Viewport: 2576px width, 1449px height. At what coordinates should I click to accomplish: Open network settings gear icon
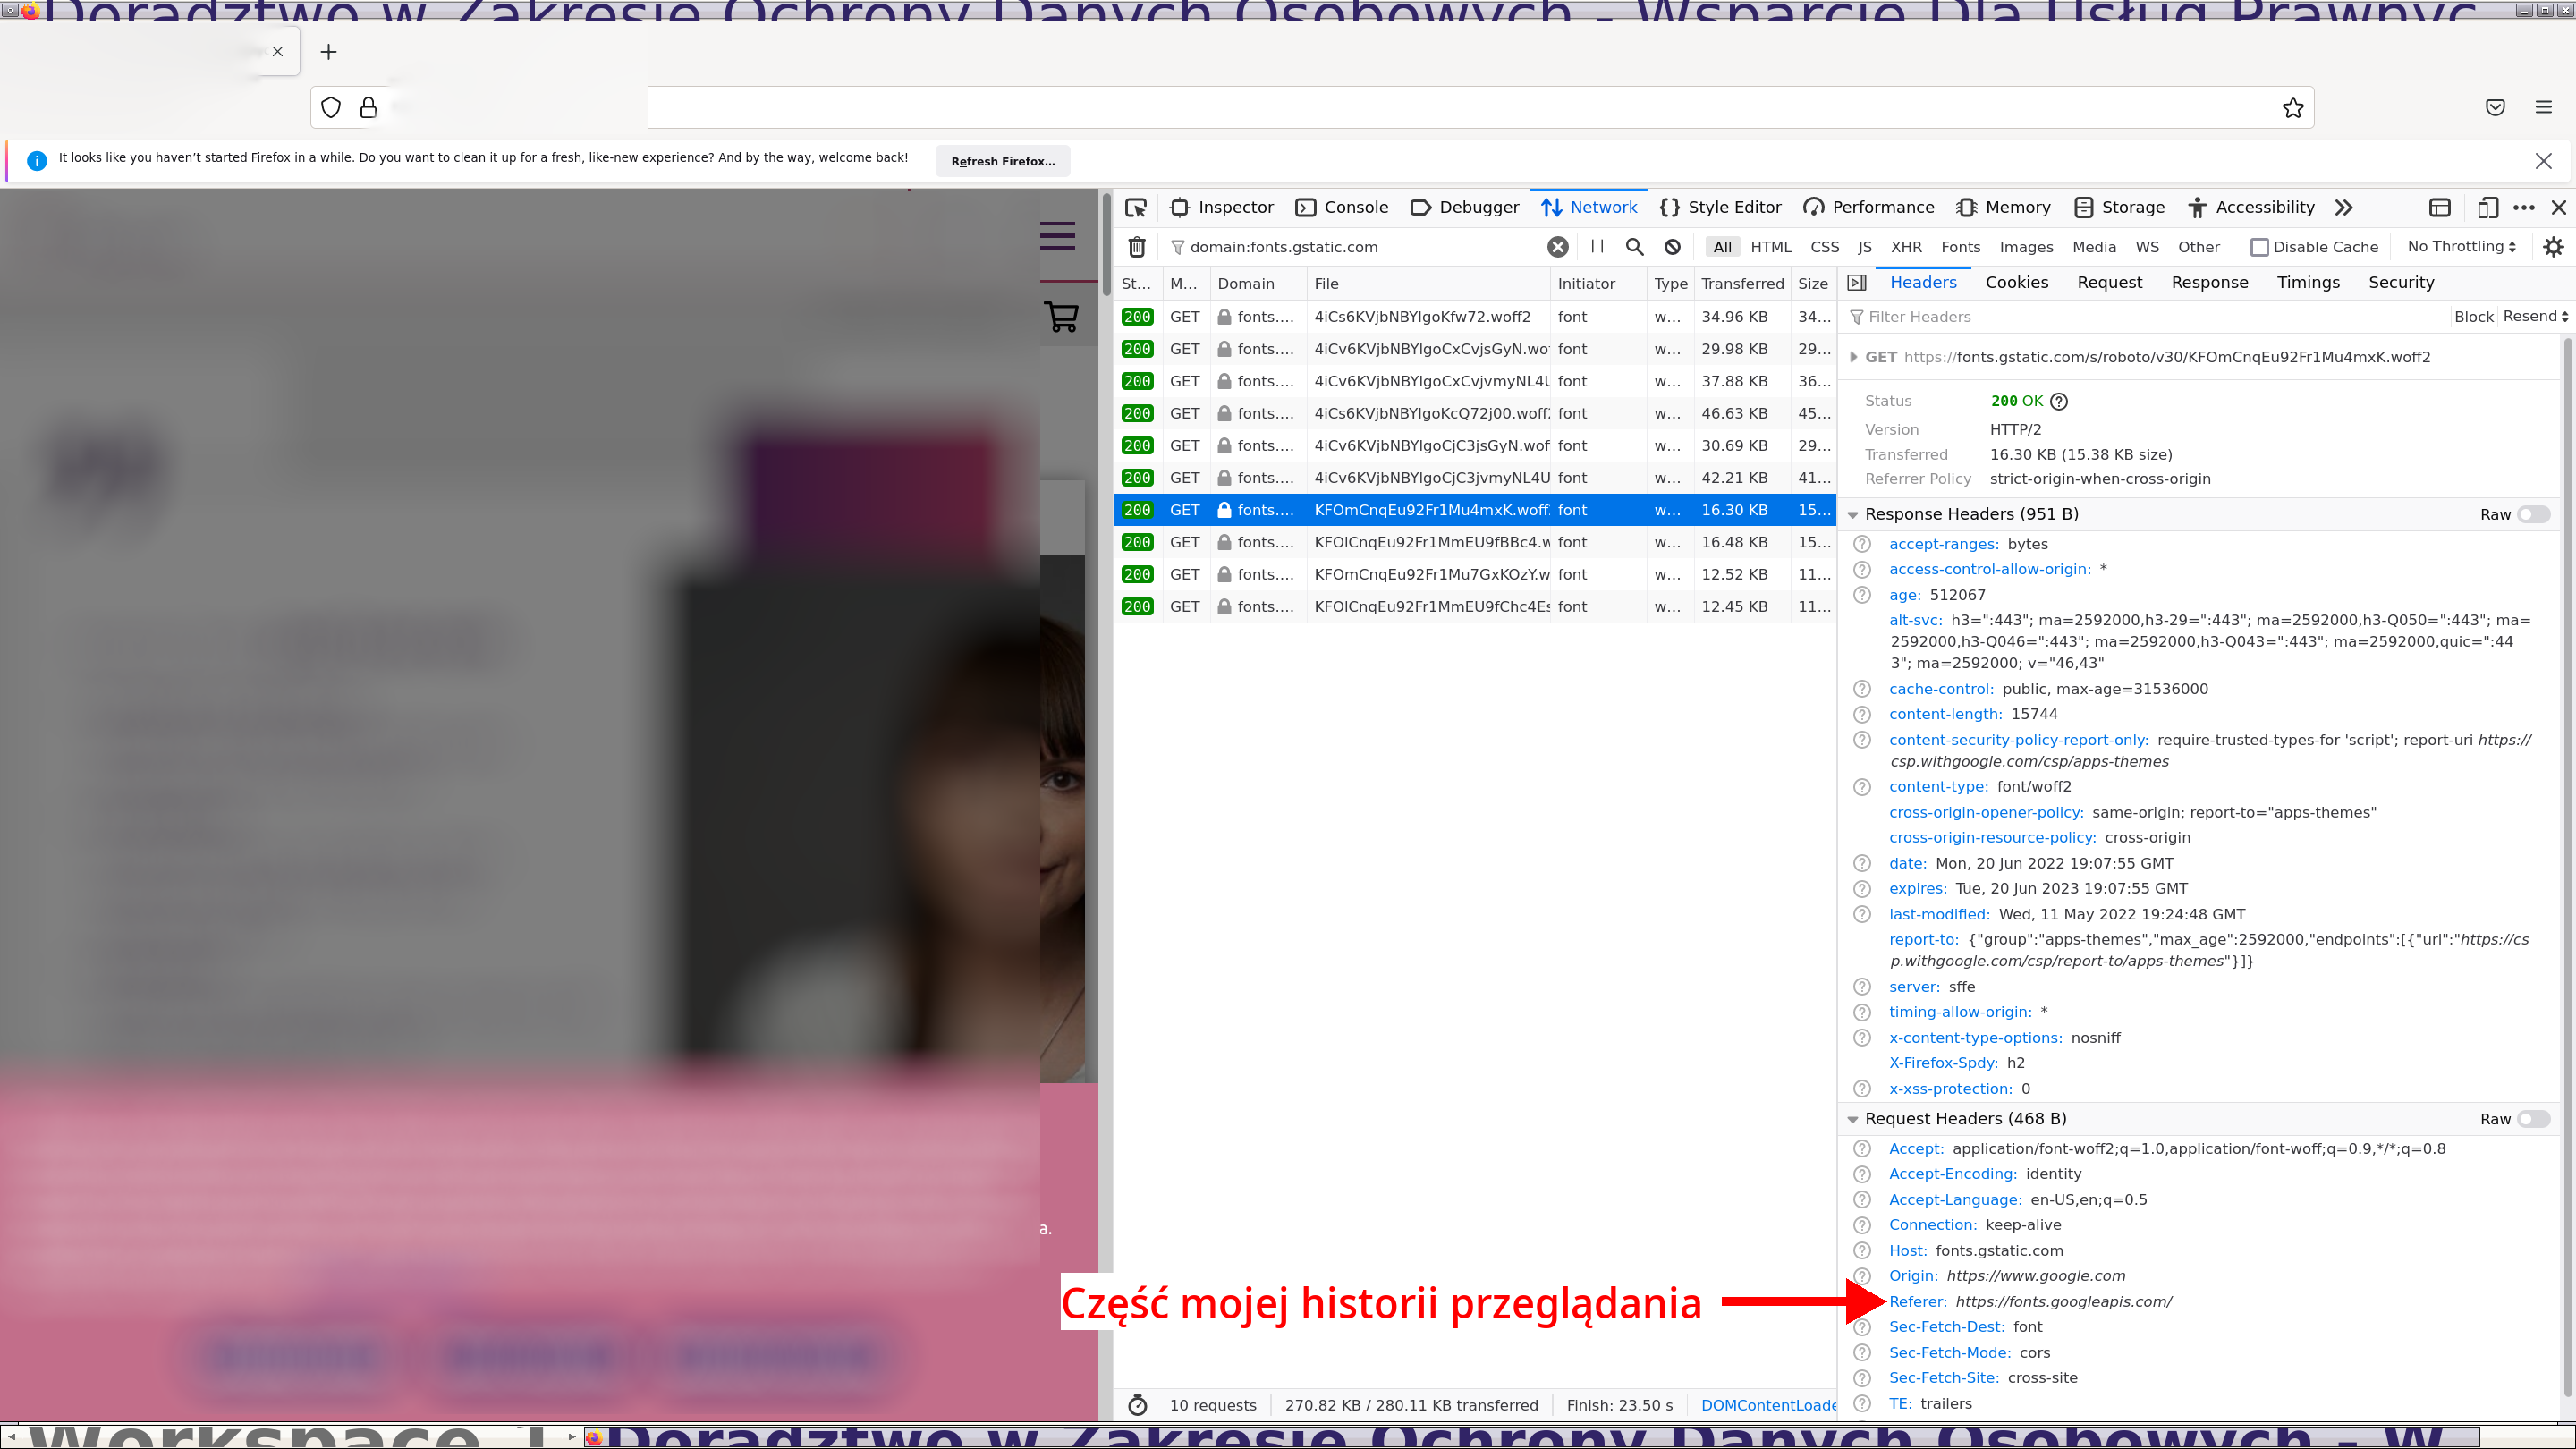coord(2553,247)
